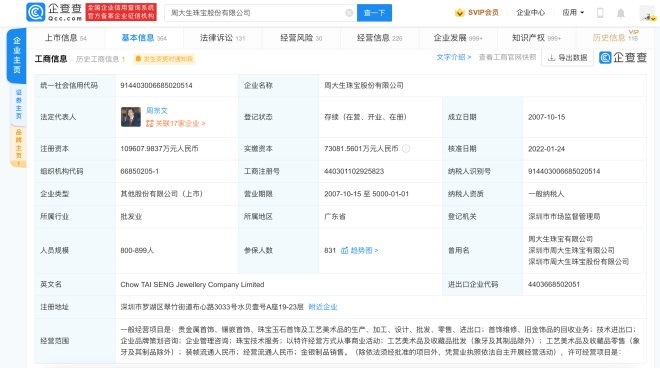Image resolution: width=660 pixels, height=368 pixels.
Task: Click the user avatar in the top right
Action: pos(647,13)
